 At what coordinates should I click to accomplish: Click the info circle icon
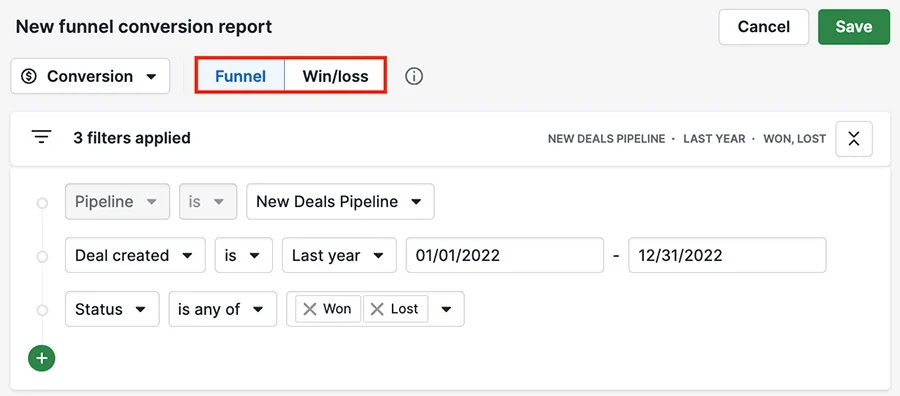click(x=414, y=76)
